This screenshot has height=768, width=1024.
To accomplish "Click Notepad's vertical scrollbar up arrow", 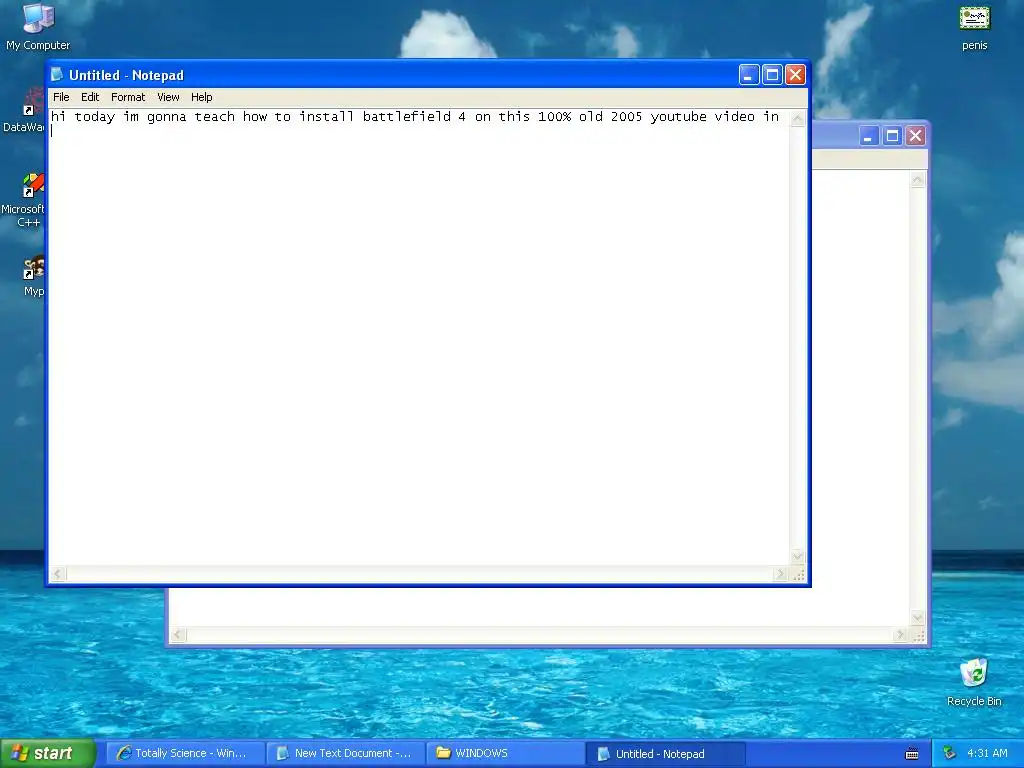I will (797, 118).
